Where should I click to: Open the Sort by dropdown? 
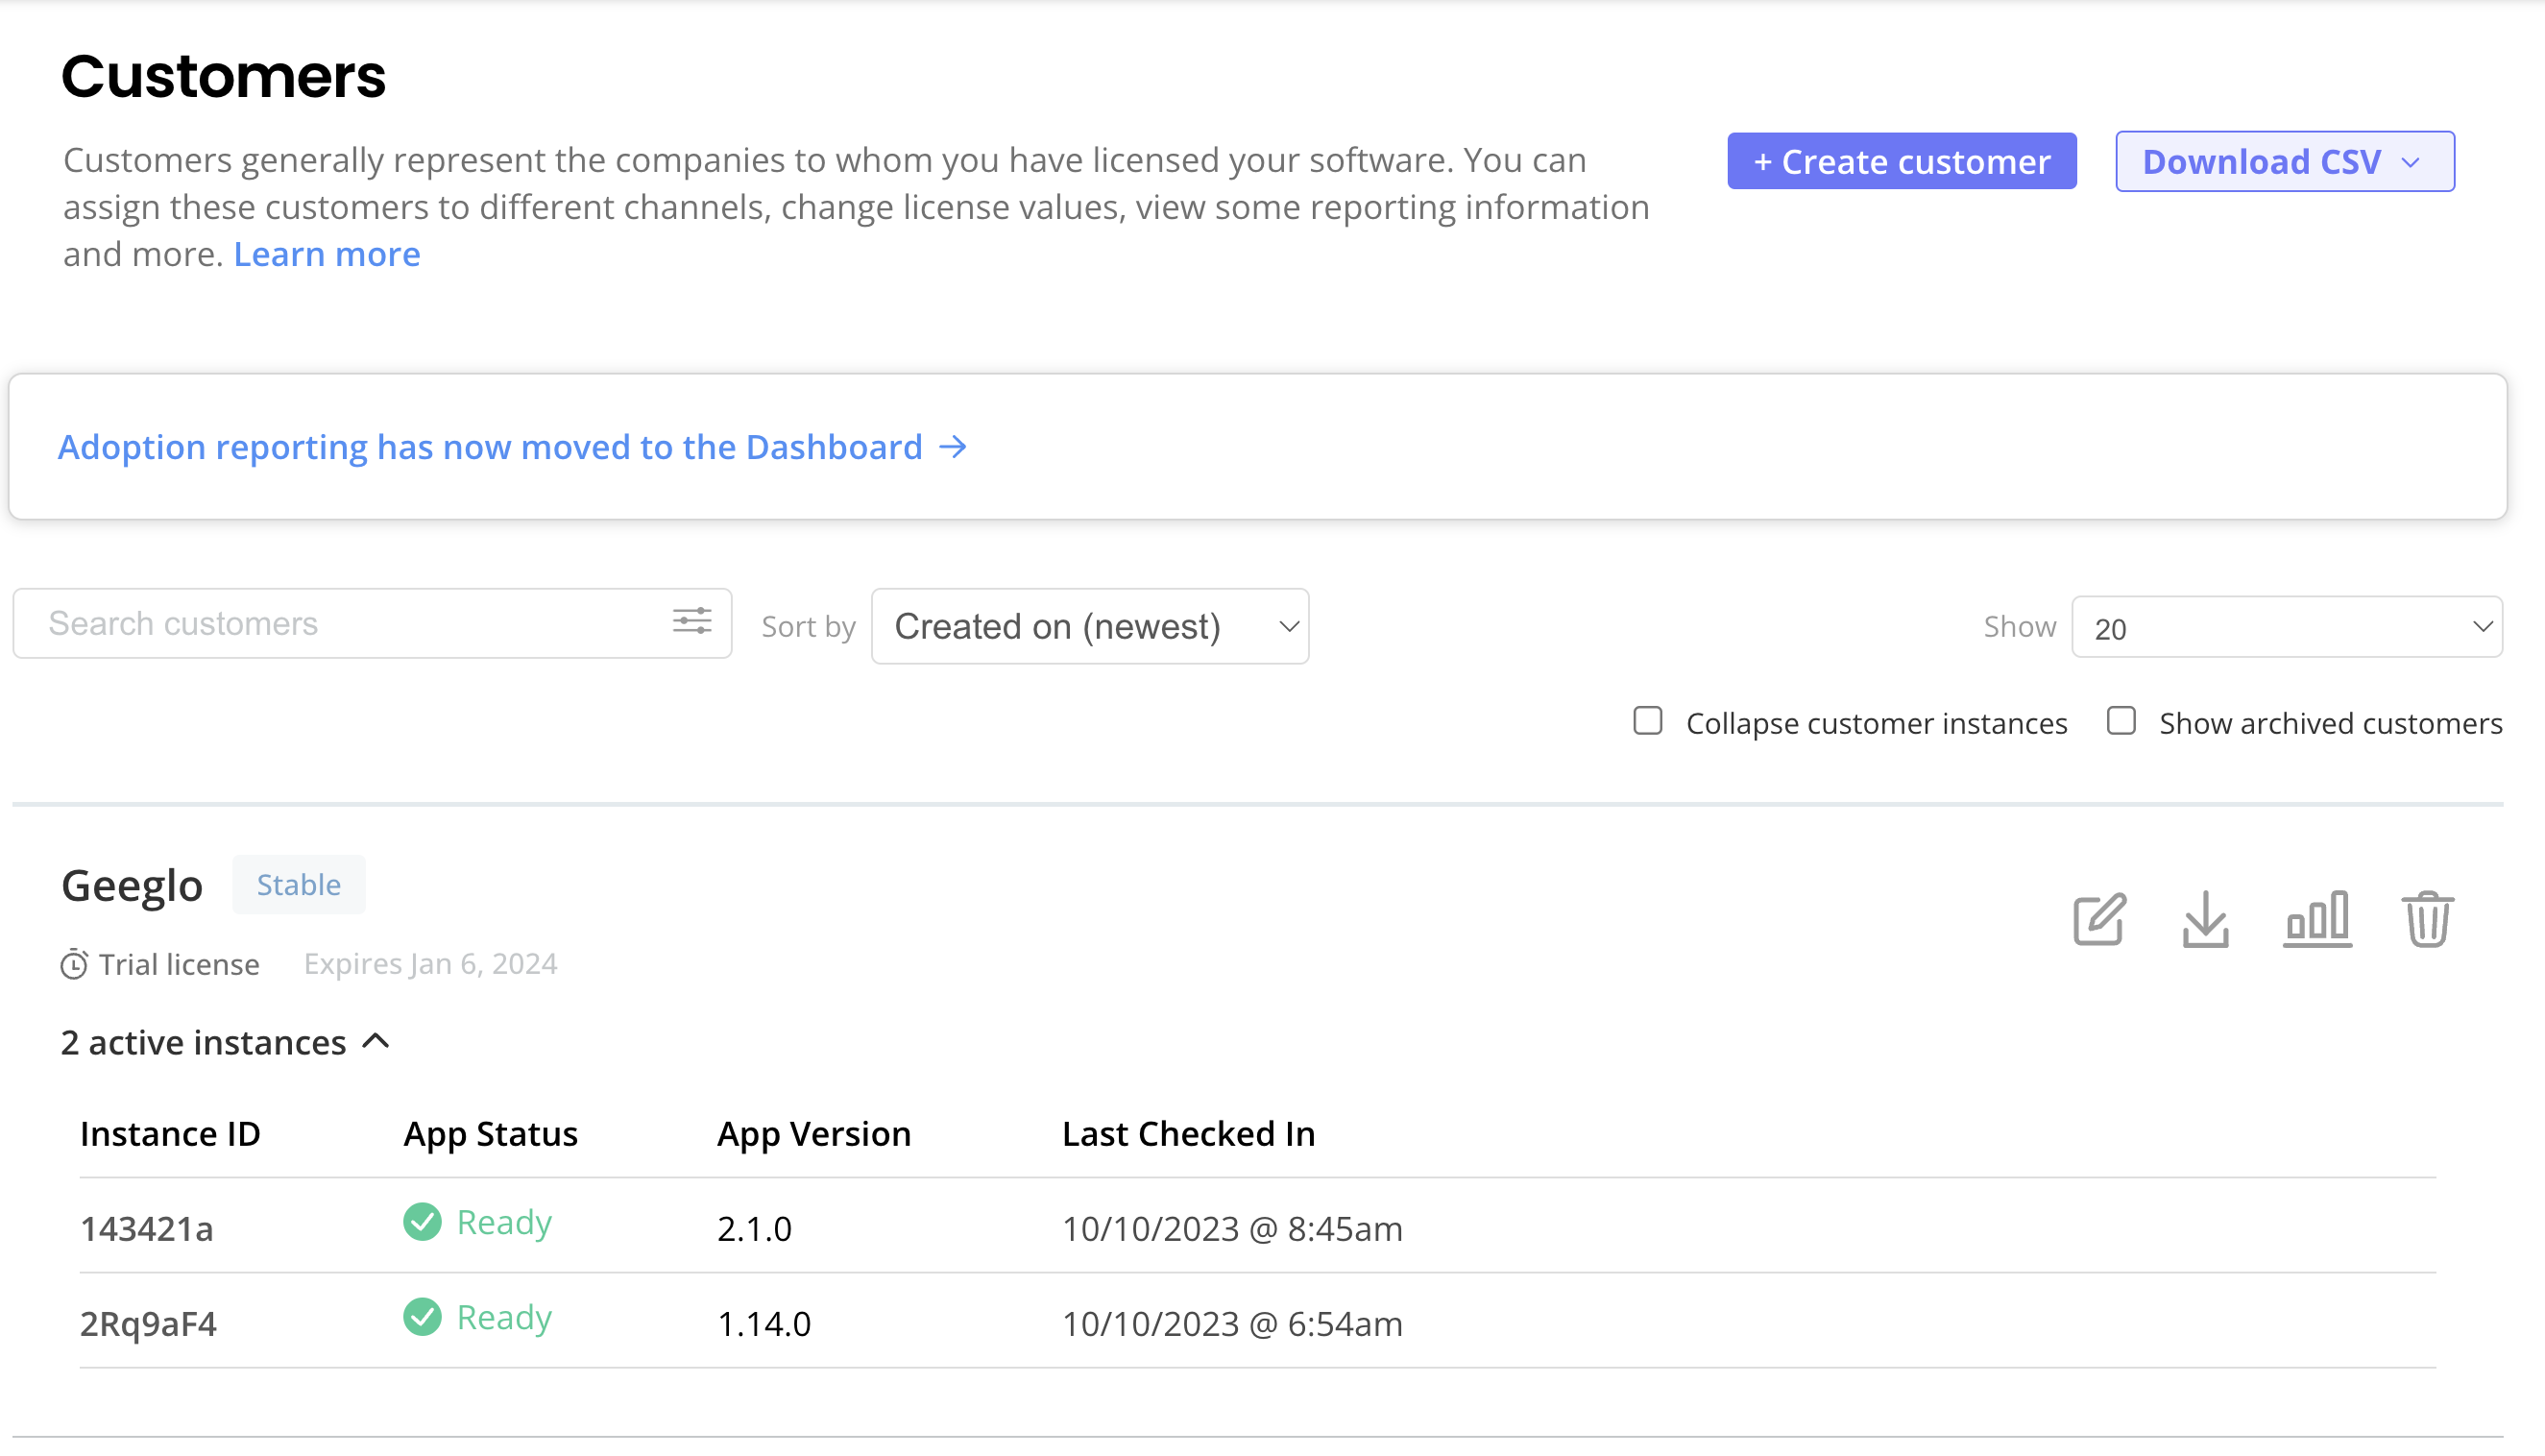pos(1089,626)
